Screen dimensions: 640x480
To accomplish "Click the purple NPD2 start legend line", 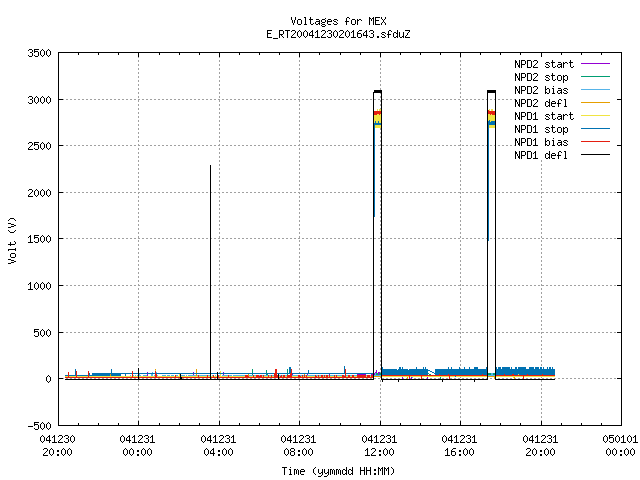I will pos(595,64).
